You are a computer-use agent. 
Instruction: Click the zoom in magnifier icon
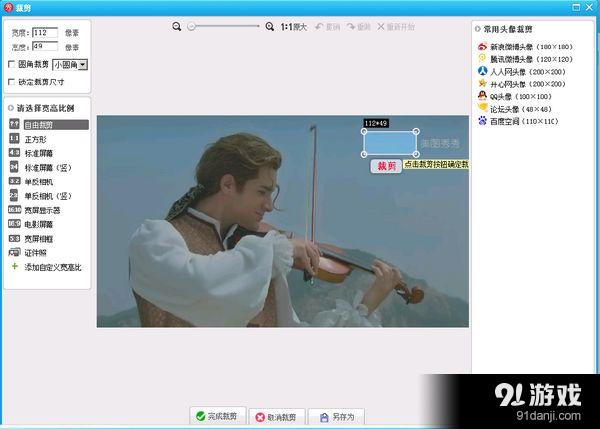pyautogui.click(x=269, y=27)
